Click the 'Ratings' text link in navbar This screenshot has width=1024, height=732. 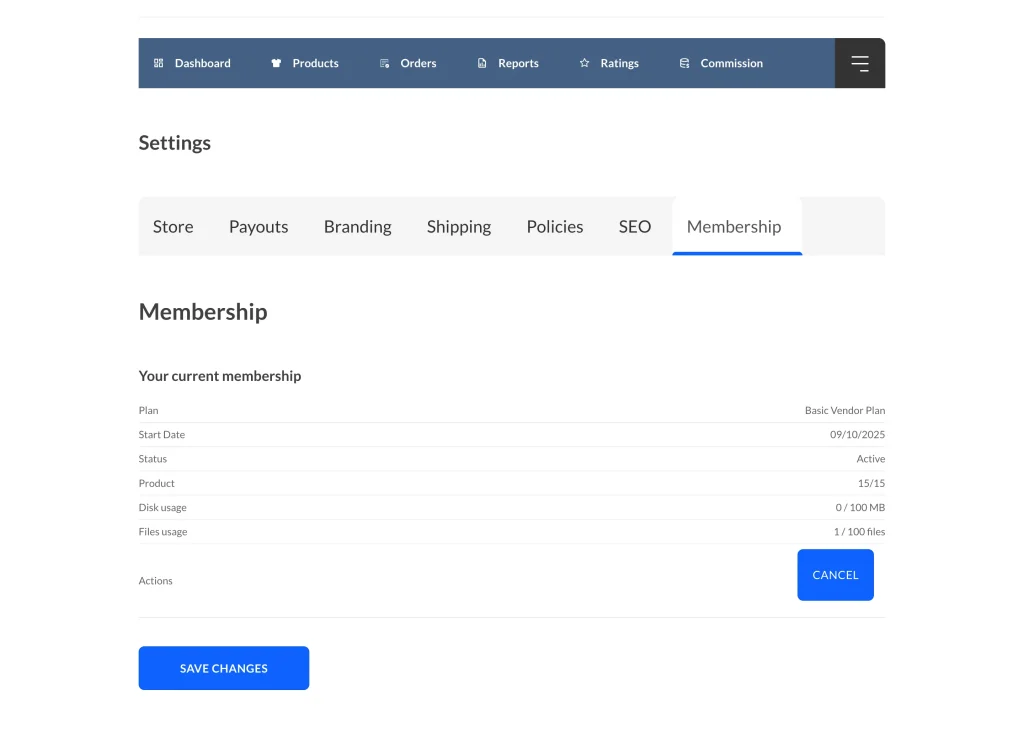tap(619, 63)
